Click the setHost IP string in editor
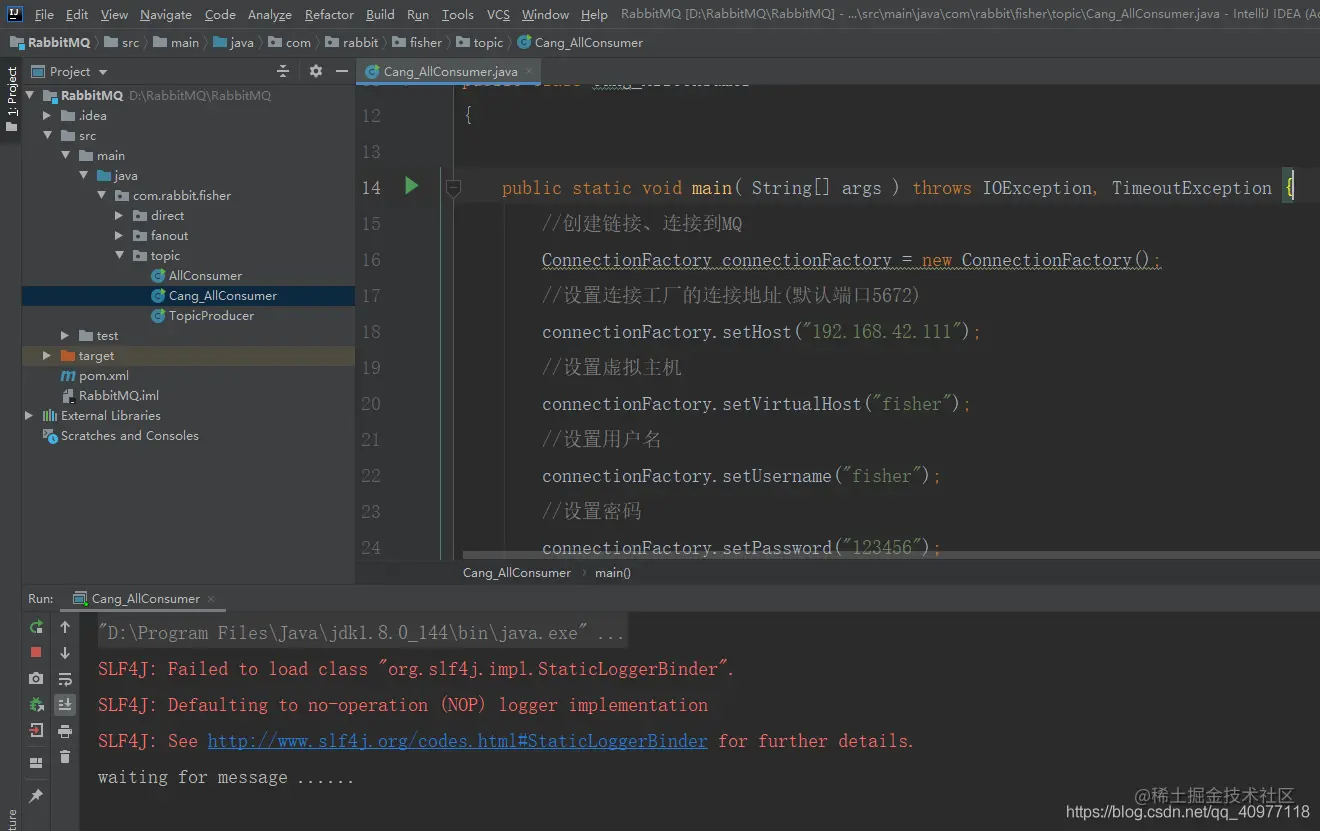The image size is (1320, 831). point(881,332)
